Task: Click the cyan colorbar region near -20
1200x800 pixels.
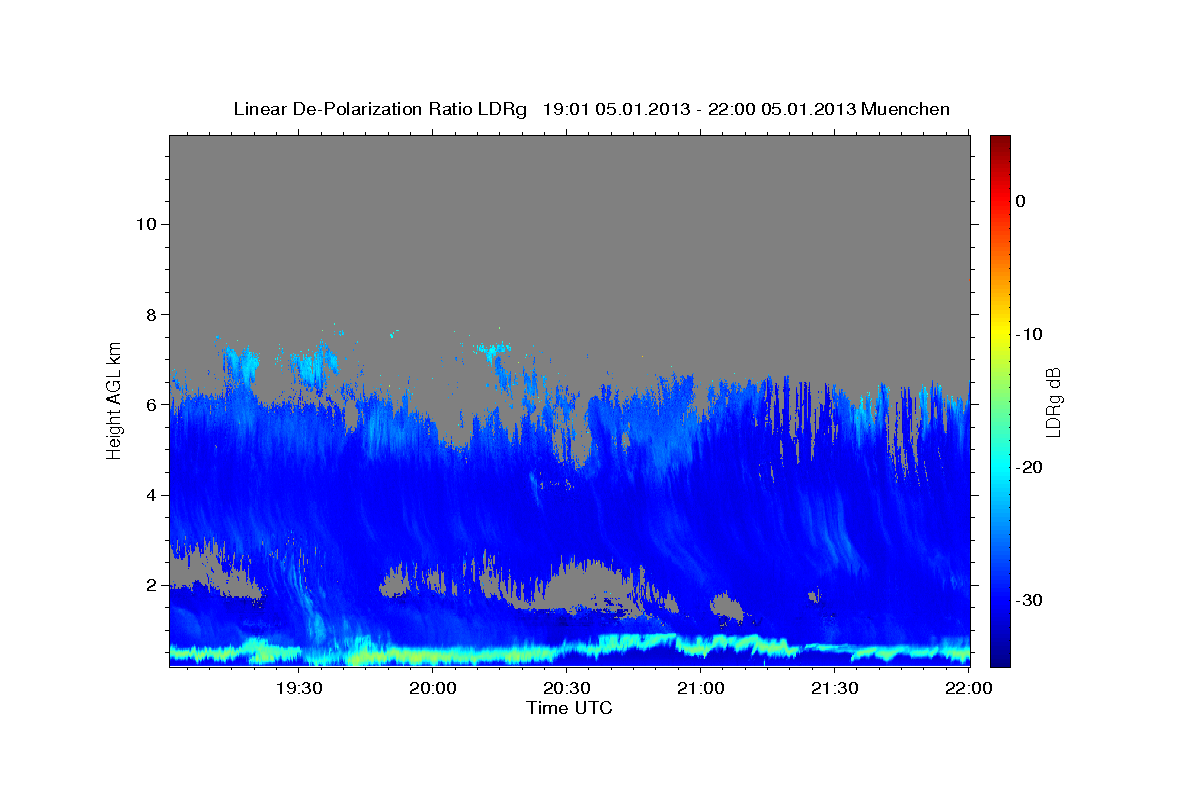Action: coord(1000,467)
